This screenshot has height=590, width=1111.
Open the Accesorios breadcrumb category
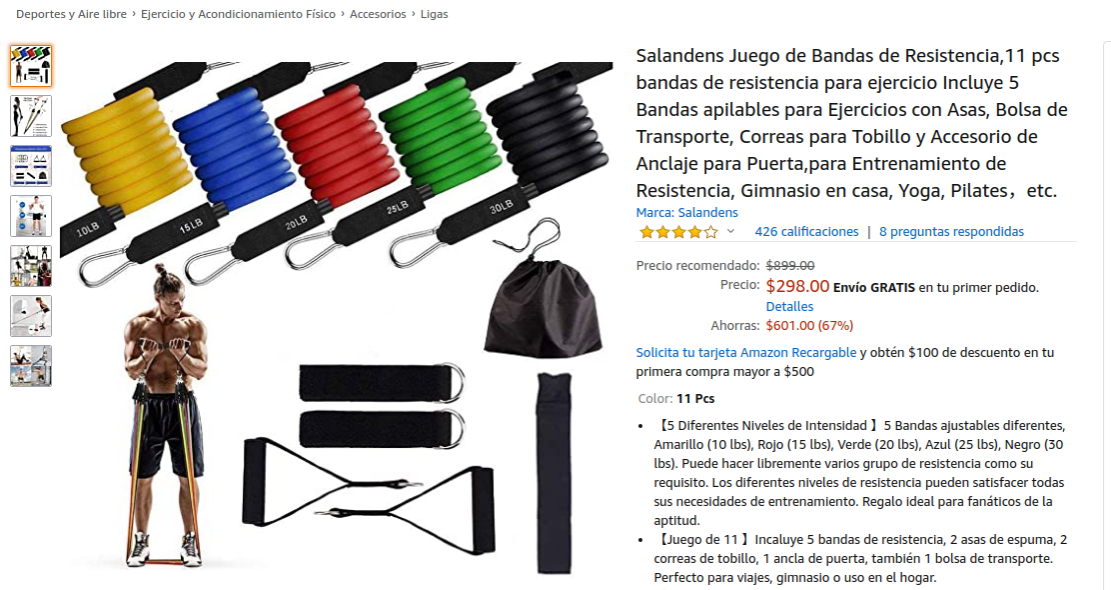point(378,14)
